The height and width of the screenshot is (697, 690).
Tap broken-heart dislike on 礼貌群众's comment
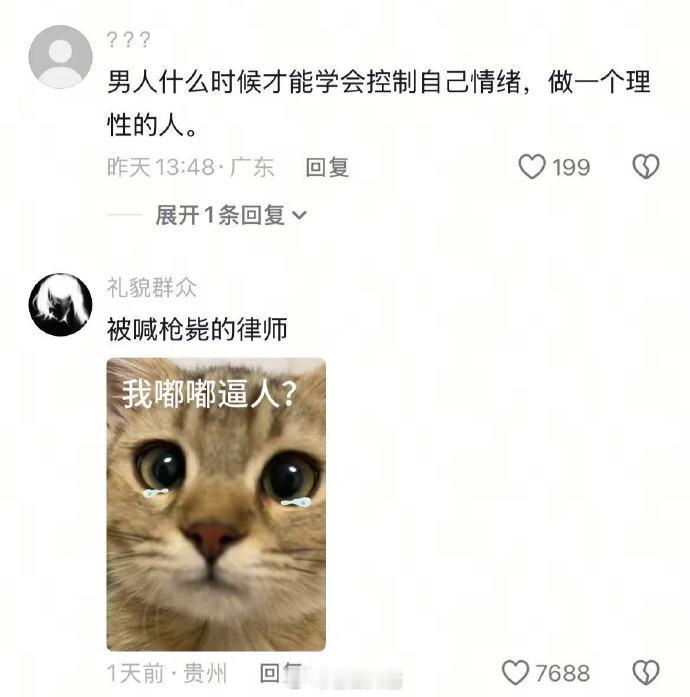pyautogui.click(x=646, y=673)
